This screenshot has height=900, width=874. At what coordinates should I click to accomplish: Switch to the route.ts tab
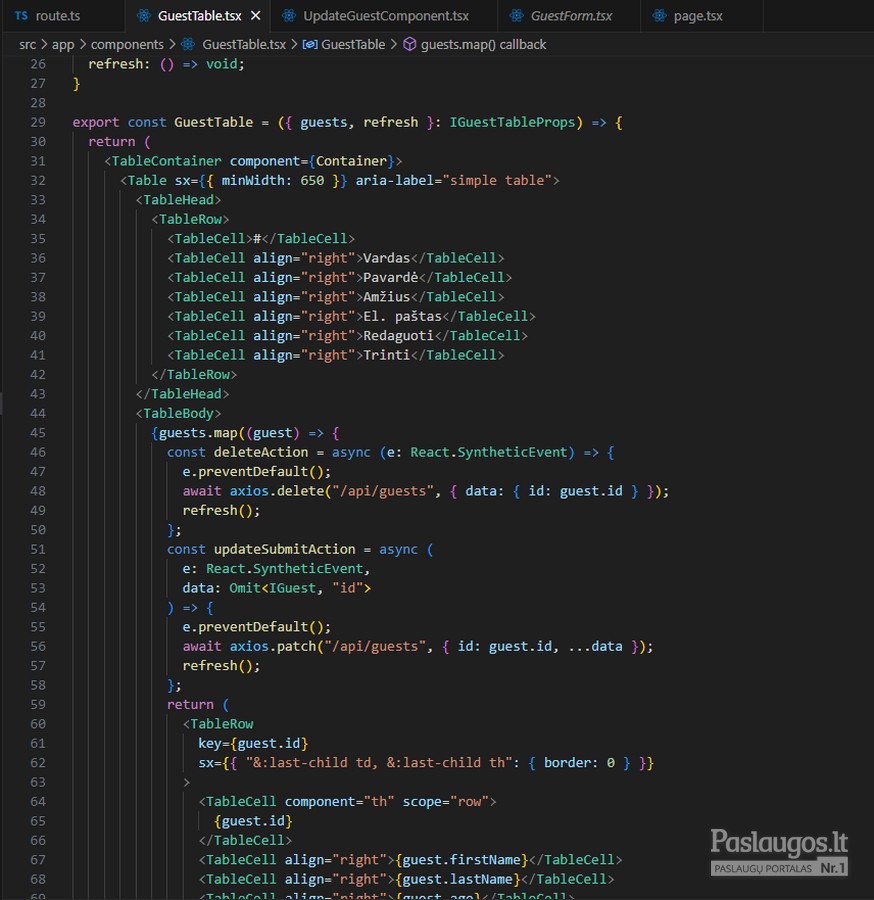pyautogui.click(x=57, y=15)
